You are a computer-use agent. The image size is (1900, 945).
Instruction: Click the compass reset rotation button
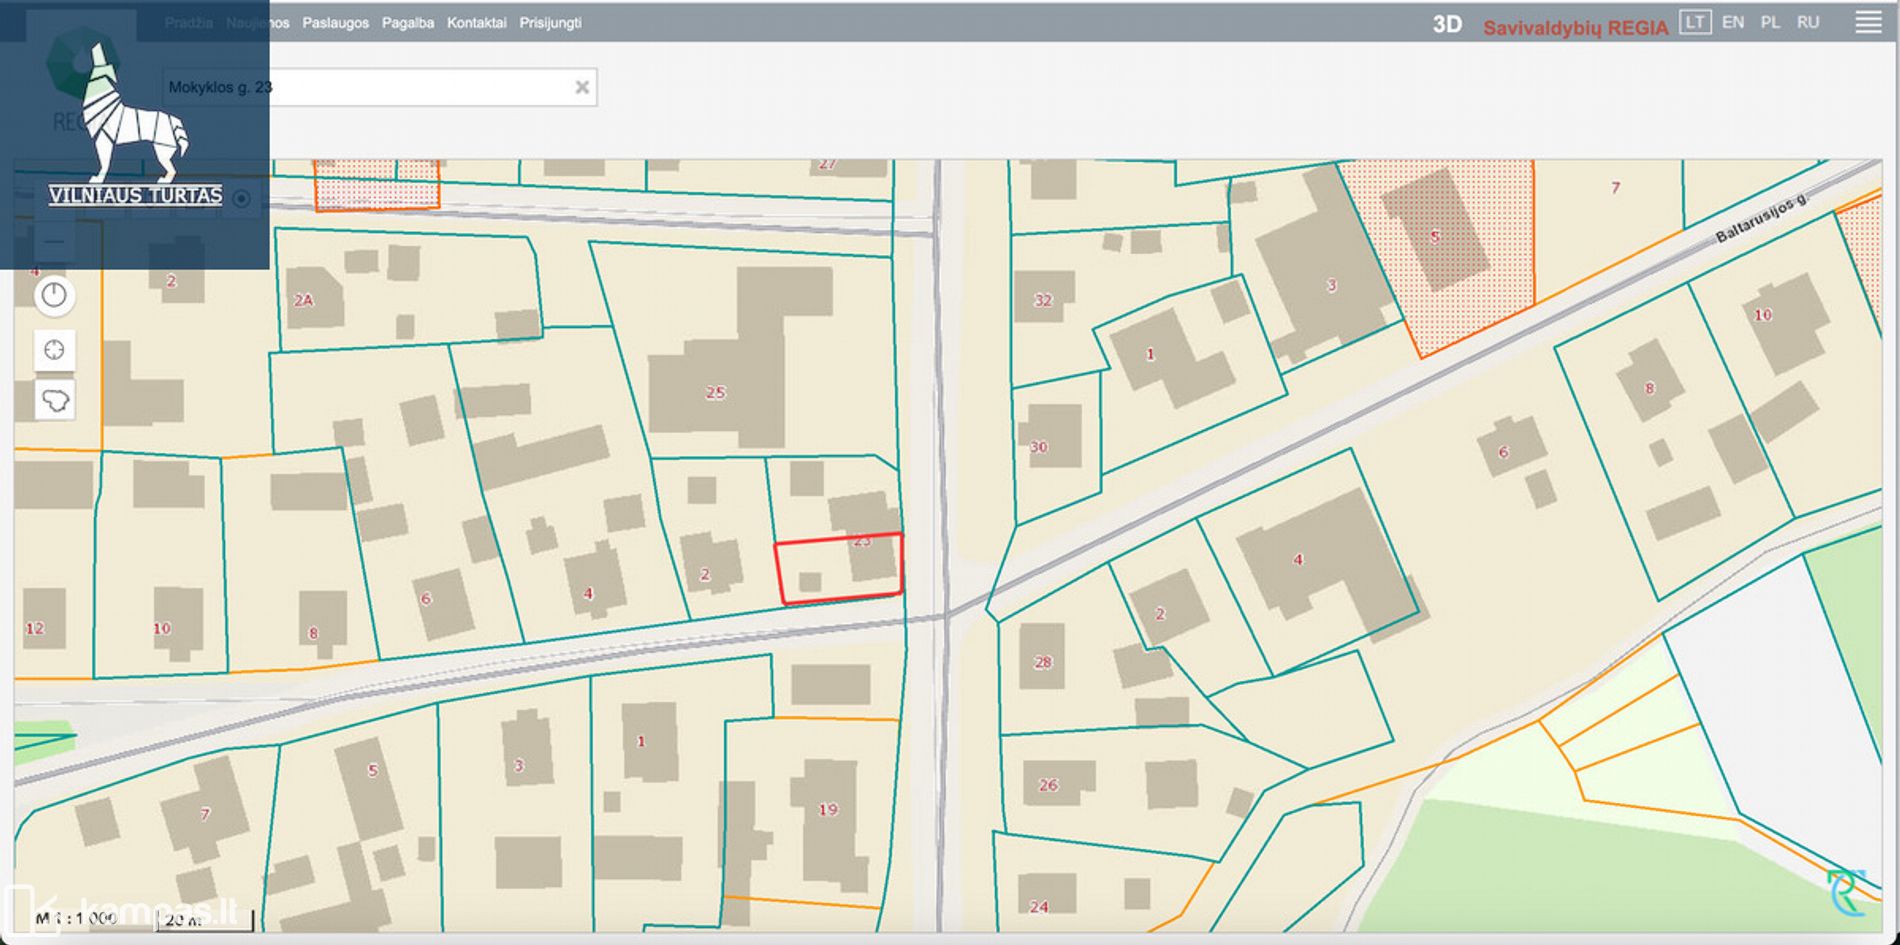pyautogui.click(x=54, y=296)
